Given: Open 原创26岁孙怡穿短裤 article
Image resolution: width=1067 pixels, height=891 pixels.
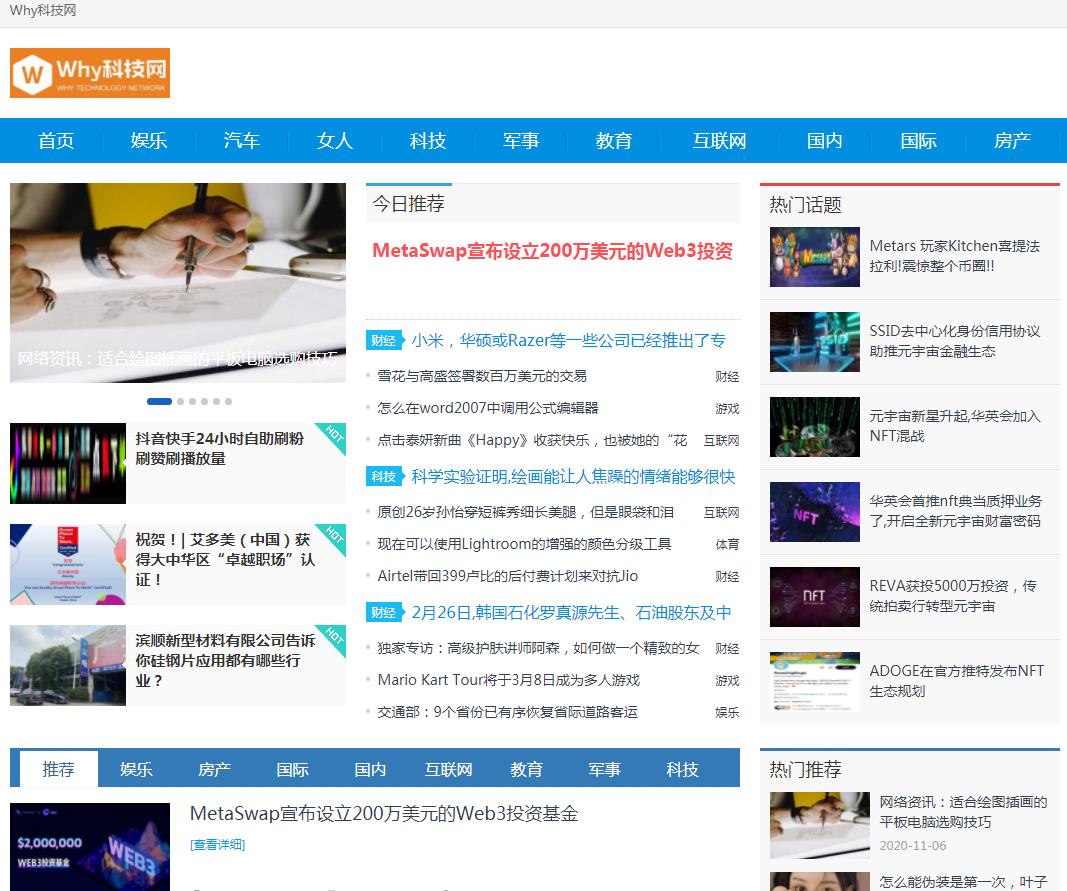Looking at the screenshot, I should [x=526, y=512].
